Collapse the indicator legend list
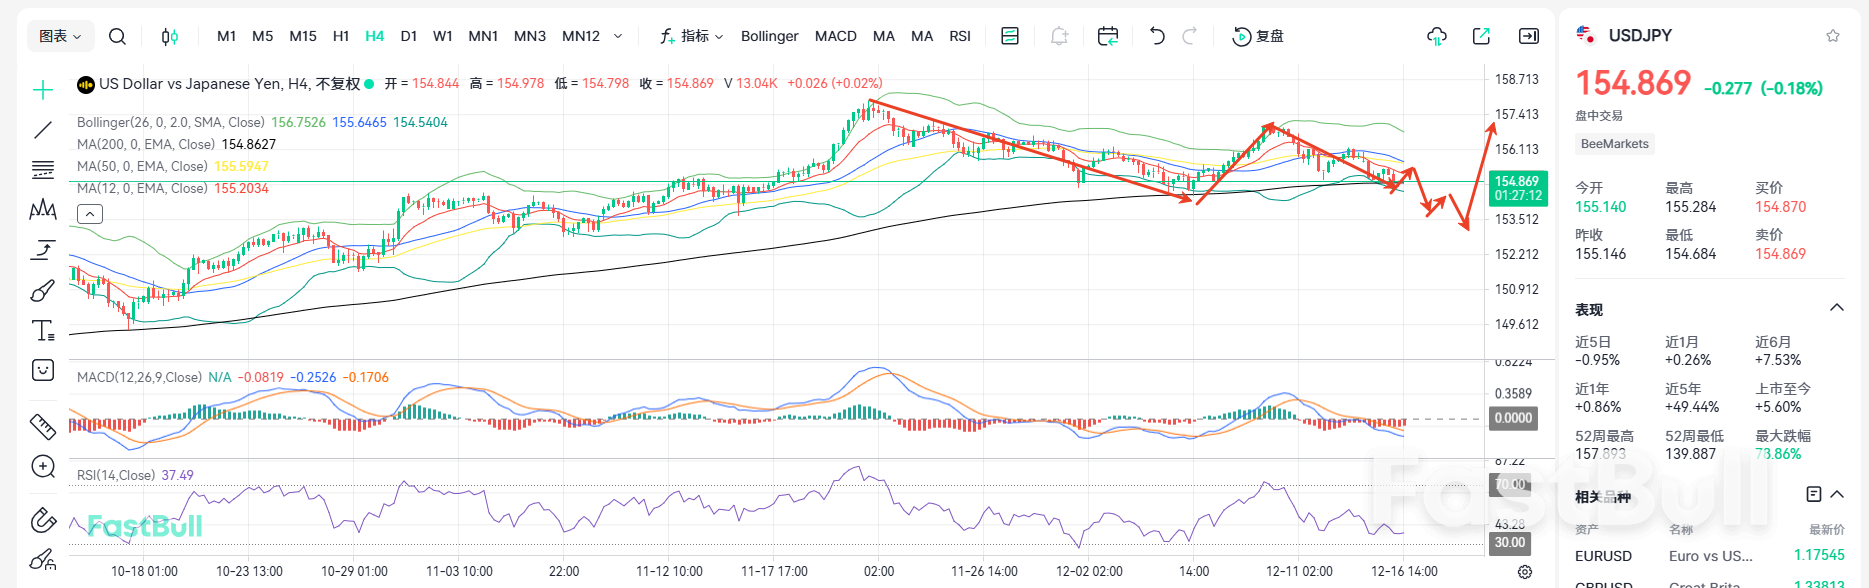This screenshot has width=1869, height=588. pos(90,214)
